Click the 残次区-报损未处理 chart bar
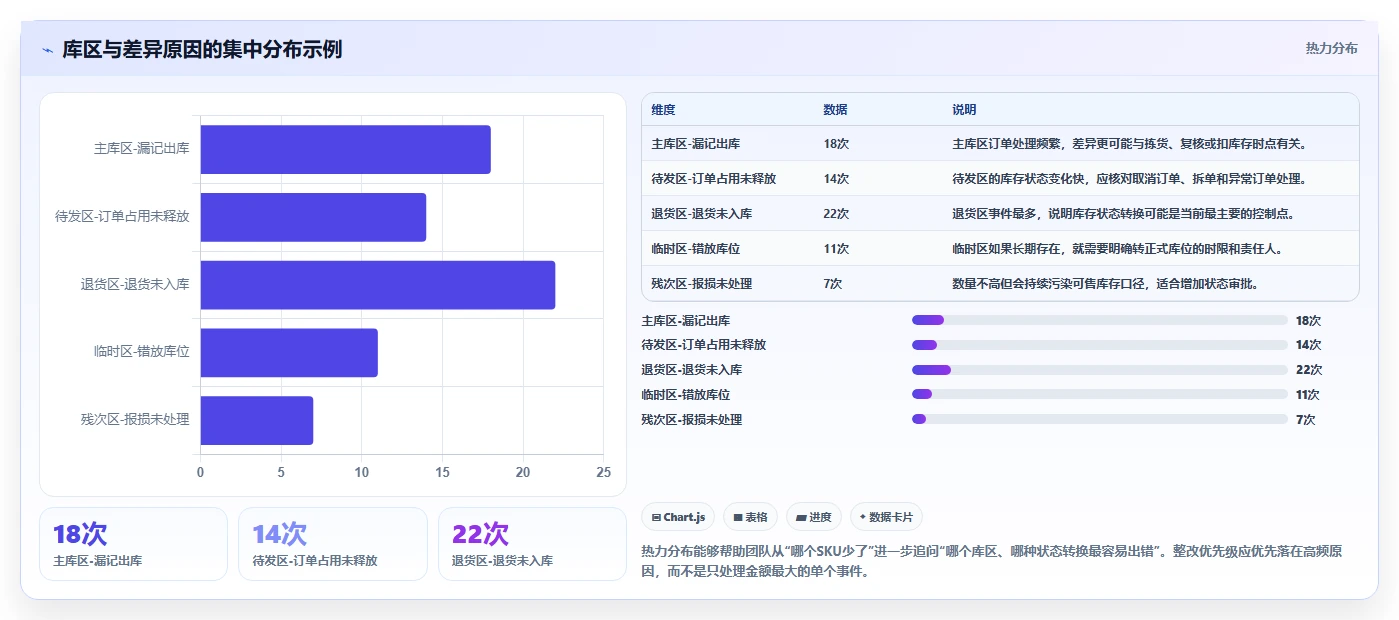 [257, 420]
